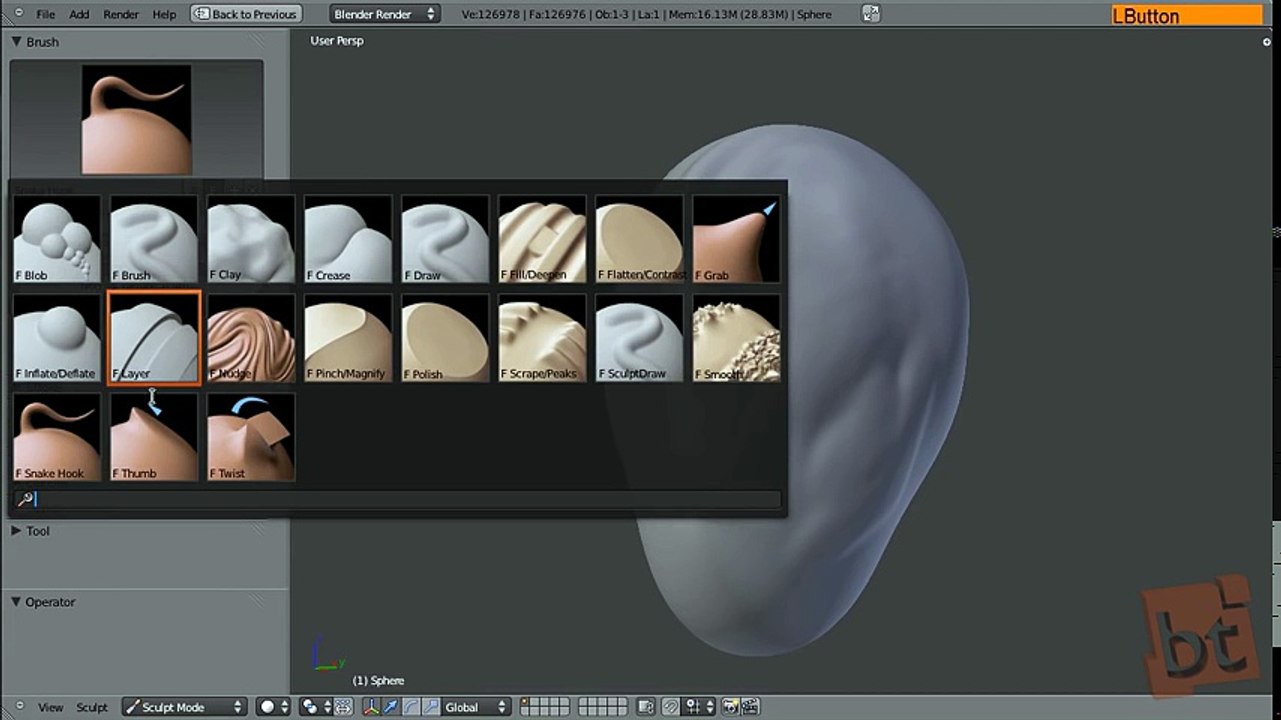Select the F Snake Hook brush
The image size is (1281, 720).
[57, 437]
